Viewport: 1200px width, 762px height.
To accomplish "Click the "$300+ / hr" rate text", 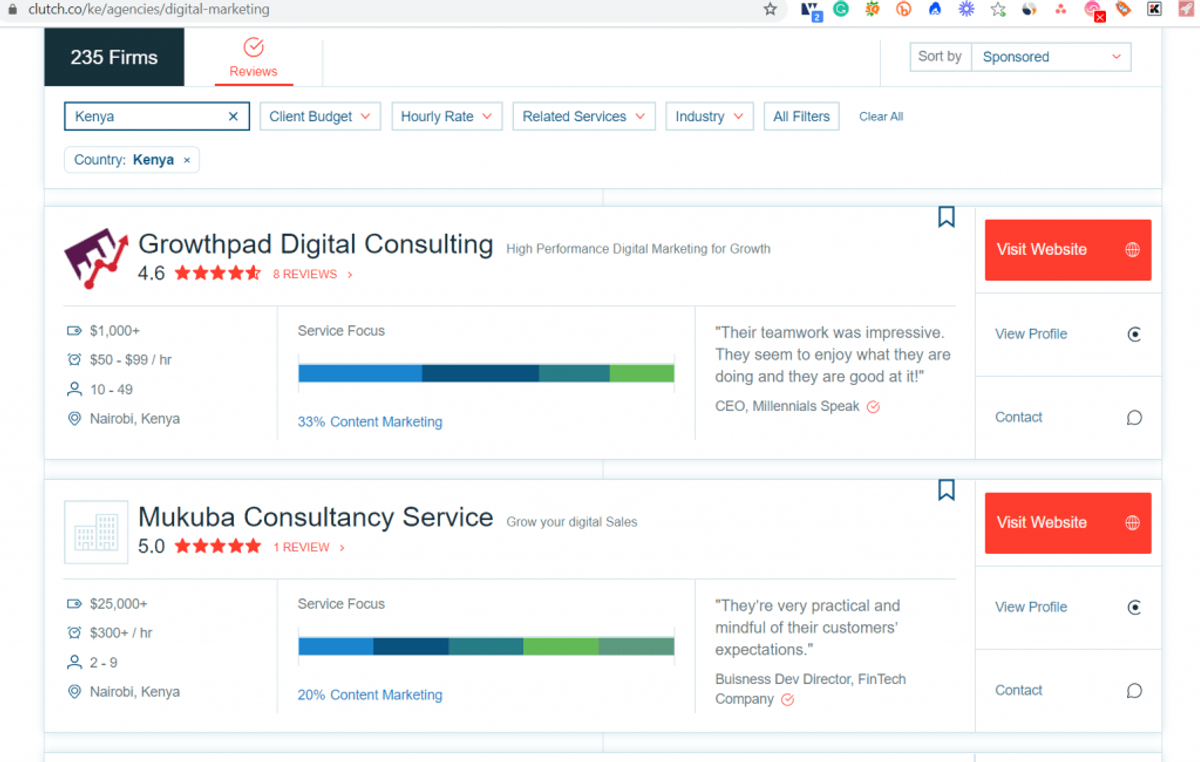I will coord(121,633).
